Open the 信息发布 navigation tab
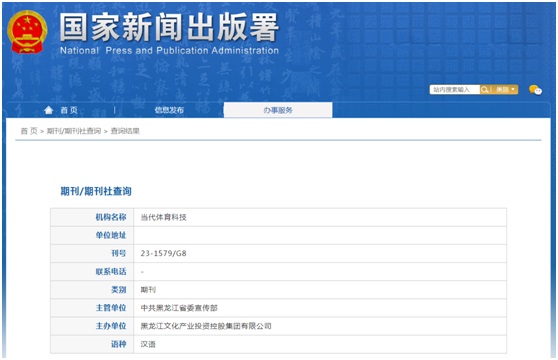Viewport: 558px width, 360px height. tap(169, 110)
